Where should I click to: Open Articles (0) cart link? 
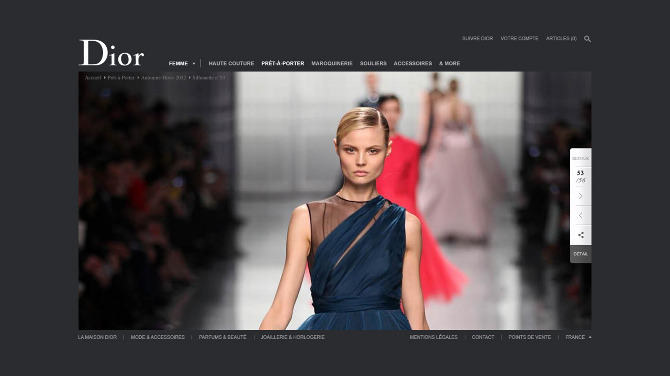tap(561, 38)
